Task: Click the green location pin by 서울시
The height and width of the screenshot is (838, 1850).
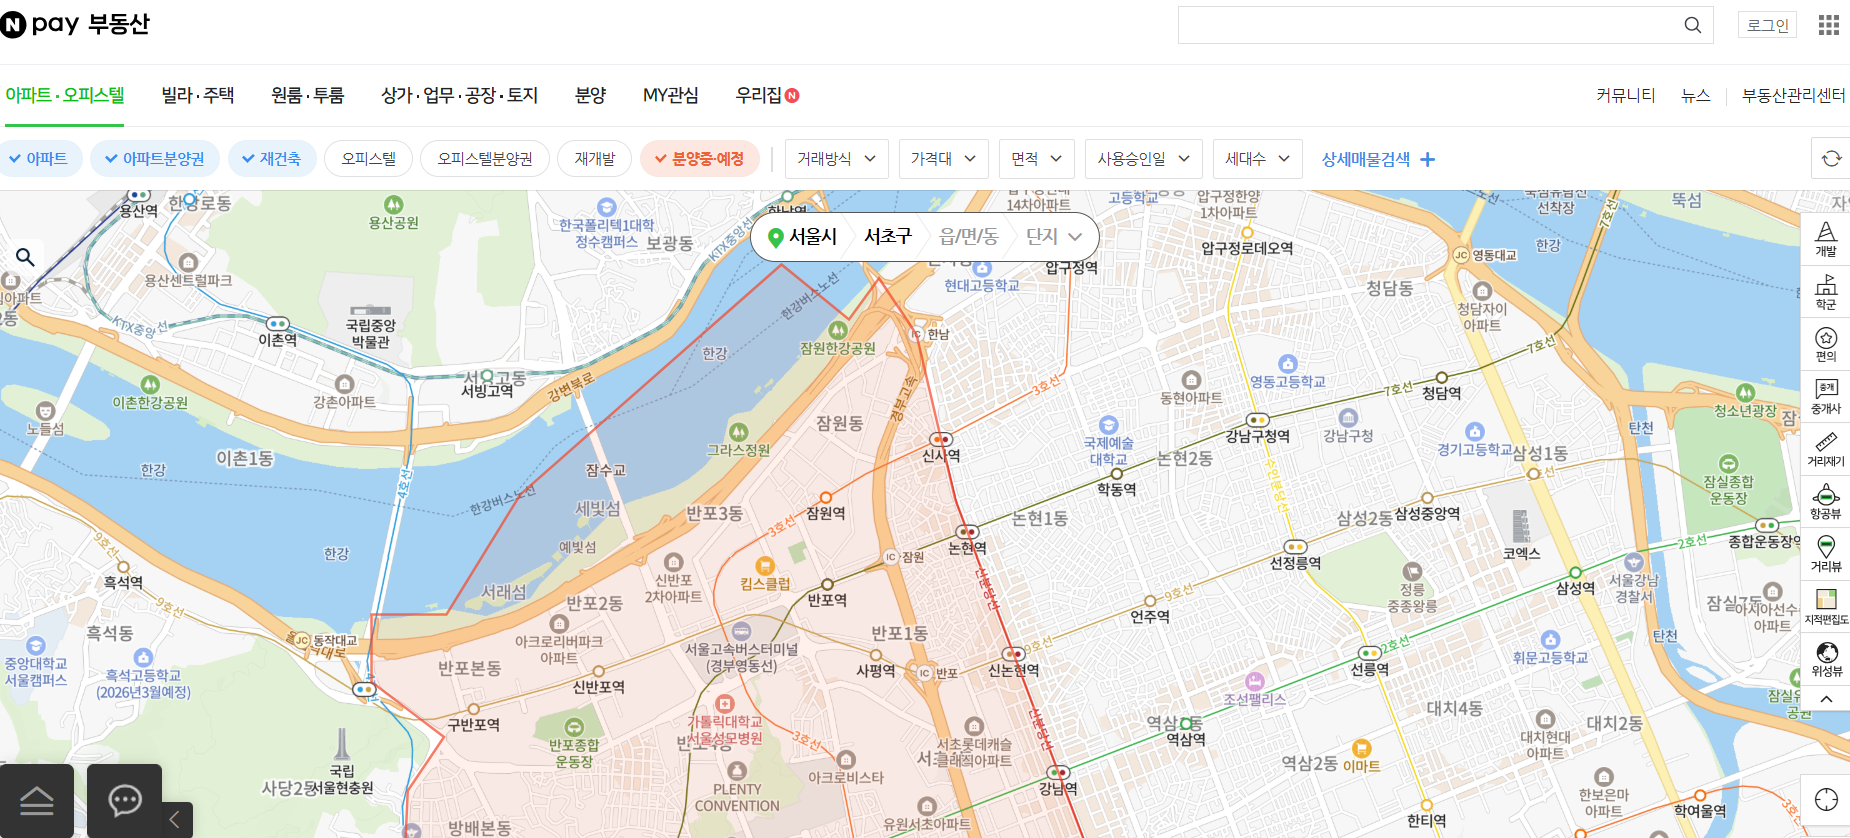Action: [775, 237]
